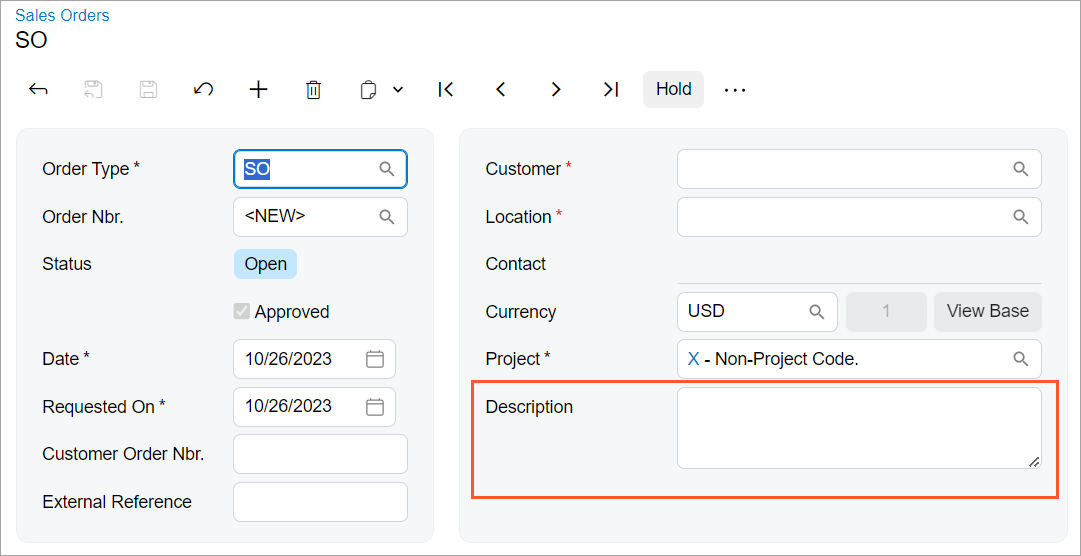Viewport: 1081px width, 556px height.
Task: Click the Hold button
Action: (x=673, y=89)
